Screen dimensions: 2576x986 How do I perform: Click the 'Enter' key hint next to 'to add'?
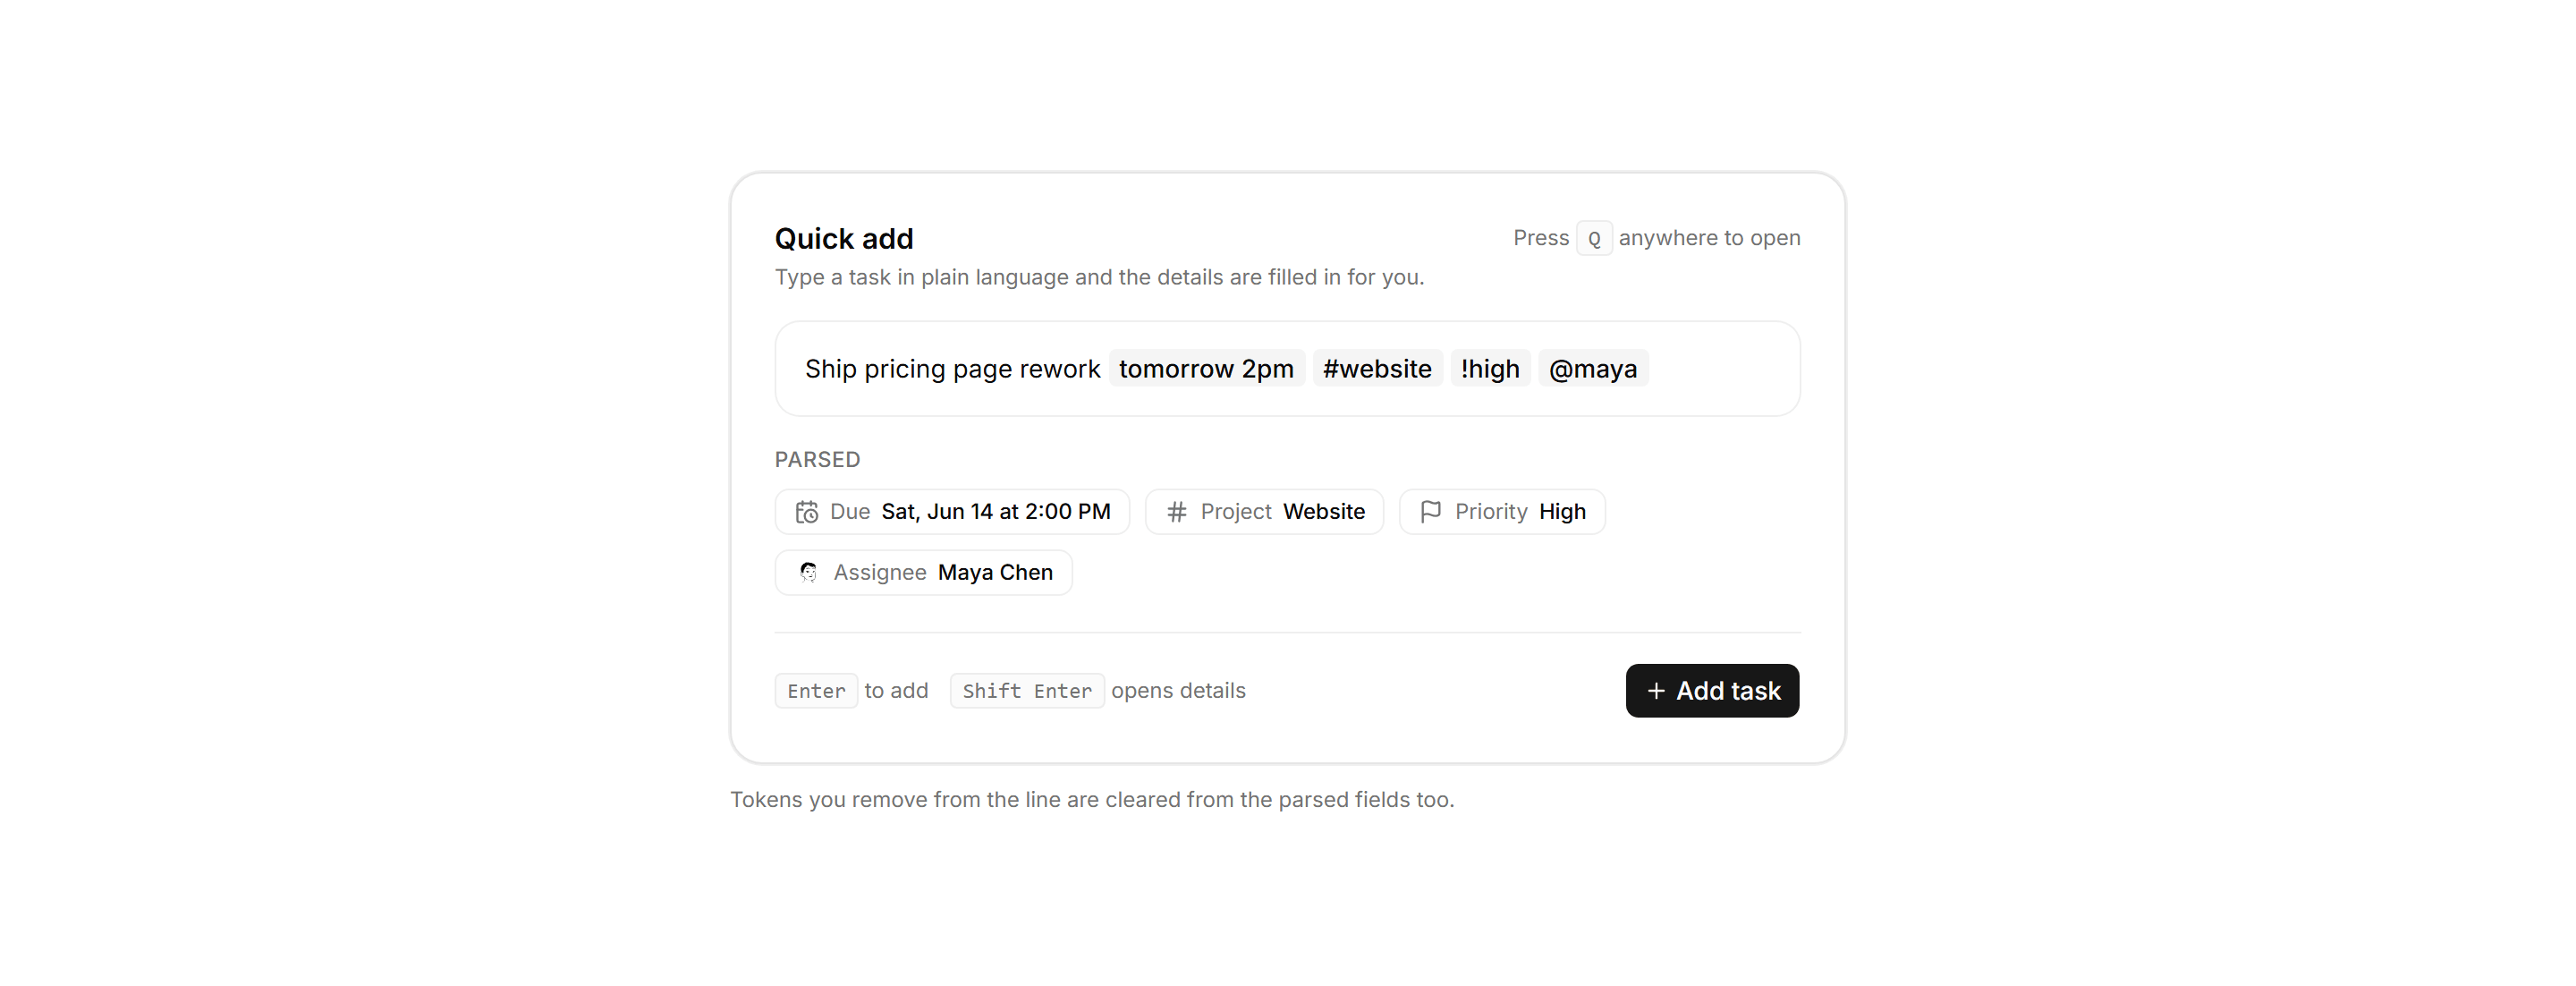(816, 691)
